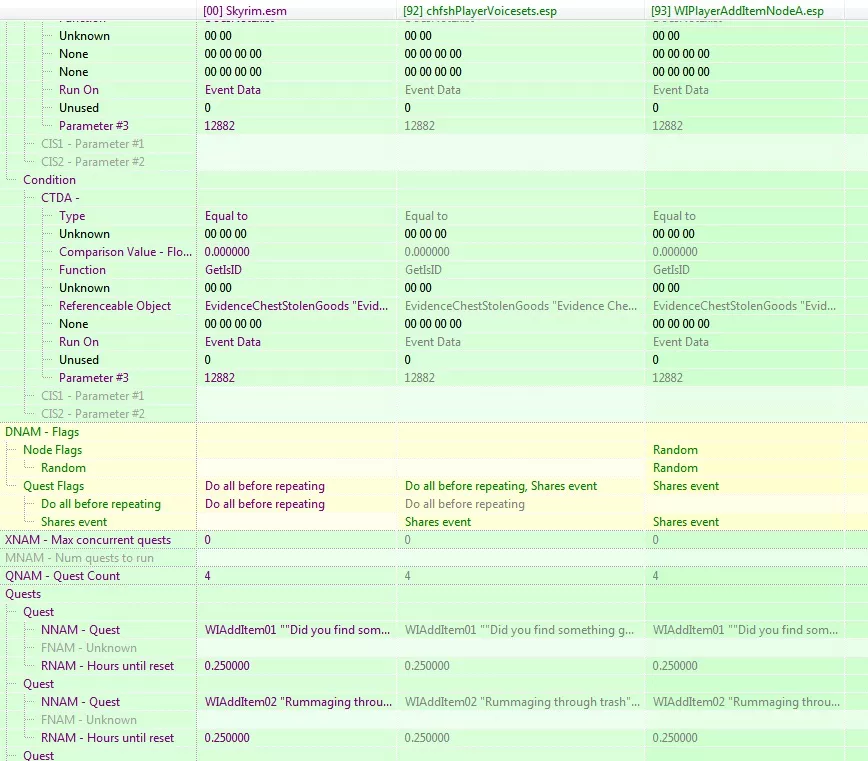Image resolution: width=868 pixels, height=761 pixels.
Task: Select the 0.000000 value in the WIPlayerAddItemNodeA.esp column
Action: tap(675, 252)
